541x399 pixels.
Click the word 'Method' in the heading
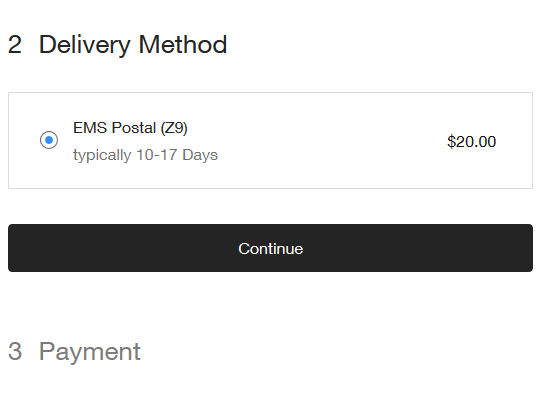(x=183, y=45)
